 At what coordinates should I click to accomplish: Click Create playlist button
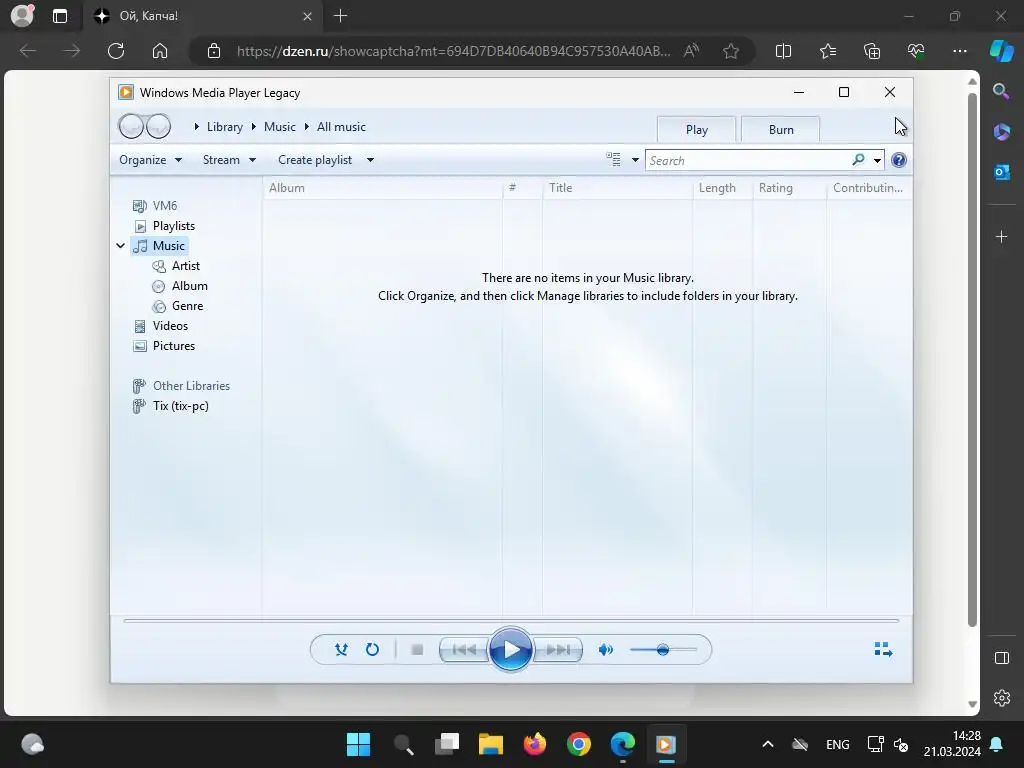point(315,160)
